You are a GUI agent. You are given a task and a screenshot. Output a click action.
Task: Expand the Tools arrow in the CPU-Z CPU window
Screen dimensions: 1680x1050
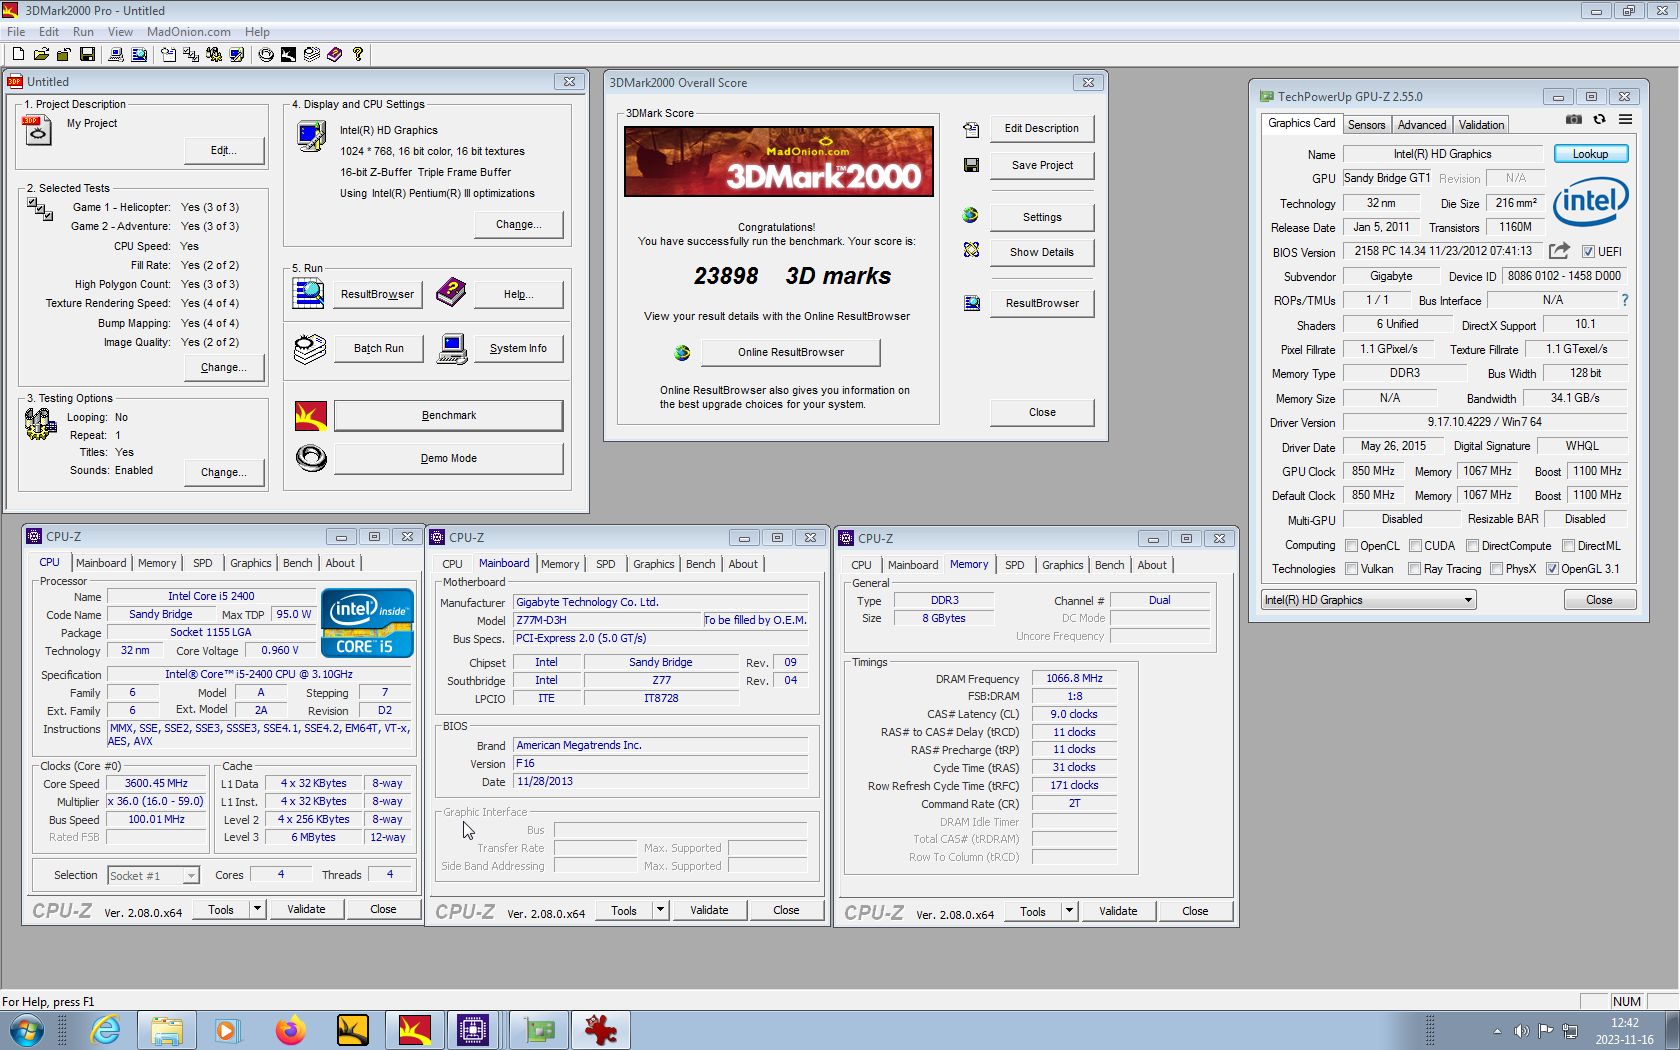coord(257,909)
